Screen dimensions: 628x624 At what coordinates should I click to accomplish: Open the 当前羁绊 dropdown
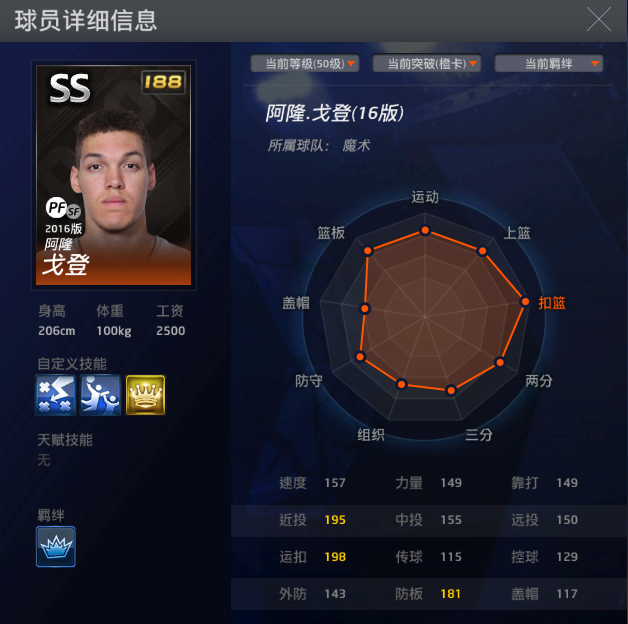[549, 63]
